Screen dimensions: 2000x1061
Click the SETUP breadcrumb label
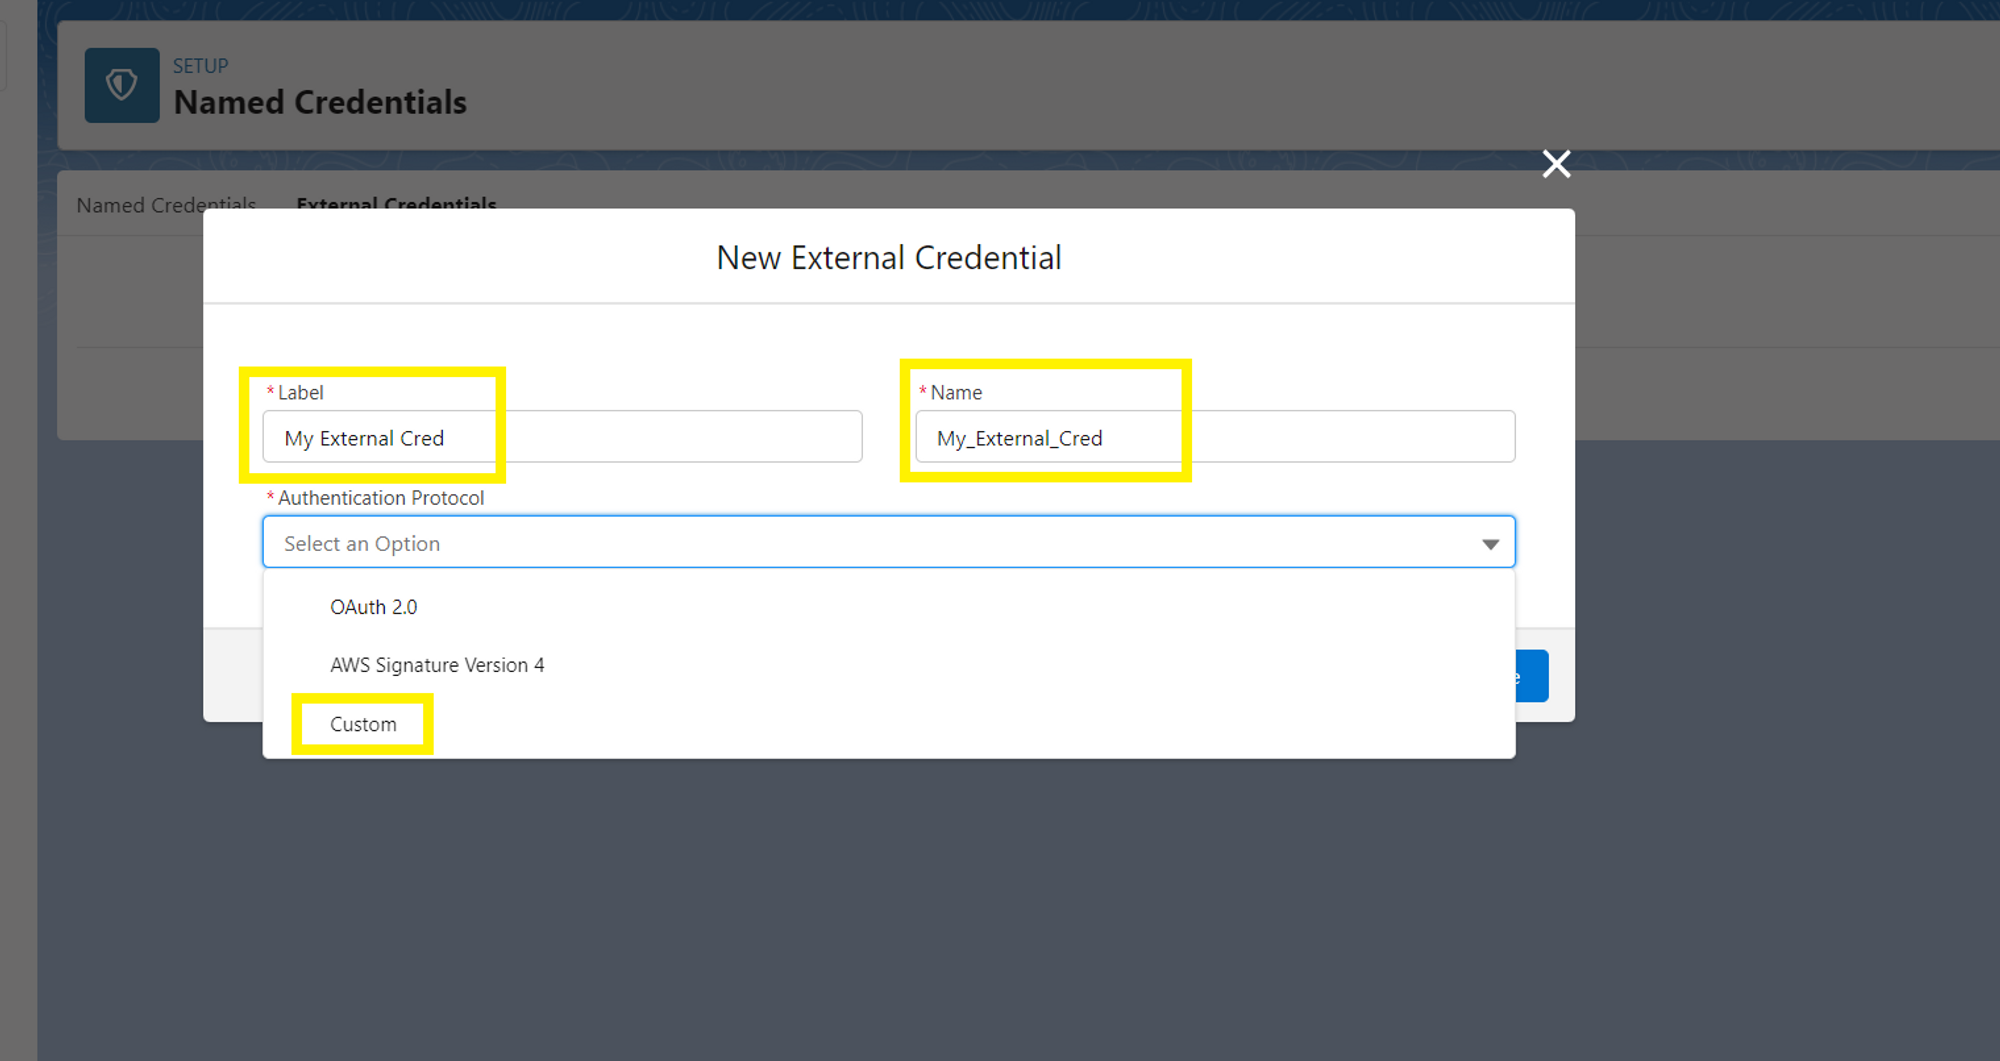200,65
